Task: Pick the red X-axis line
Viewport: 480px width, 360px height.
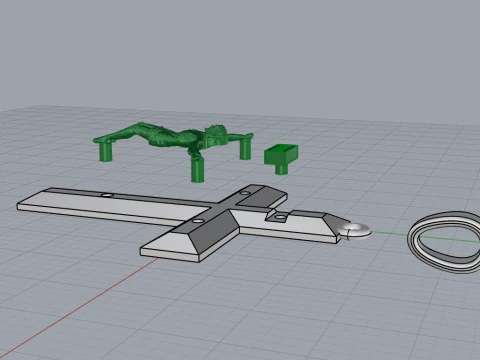Action: coord(79,308)
